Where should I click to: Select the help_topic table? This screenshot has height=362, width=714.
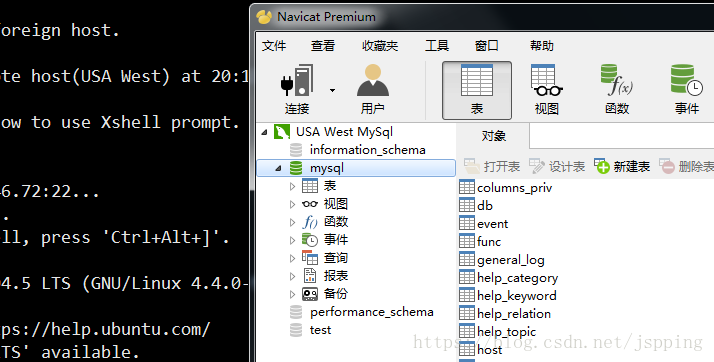(x=507, y=332)
